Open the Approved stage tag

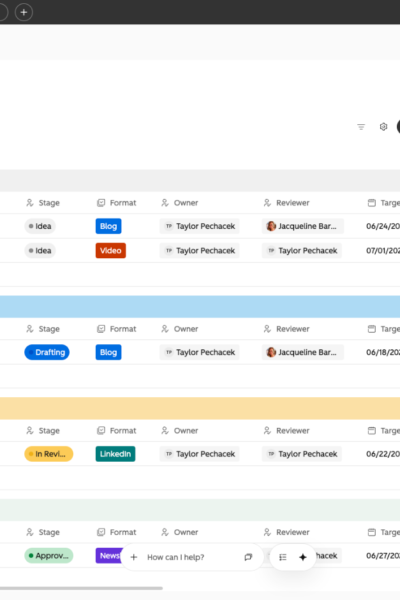click(49, 556)
